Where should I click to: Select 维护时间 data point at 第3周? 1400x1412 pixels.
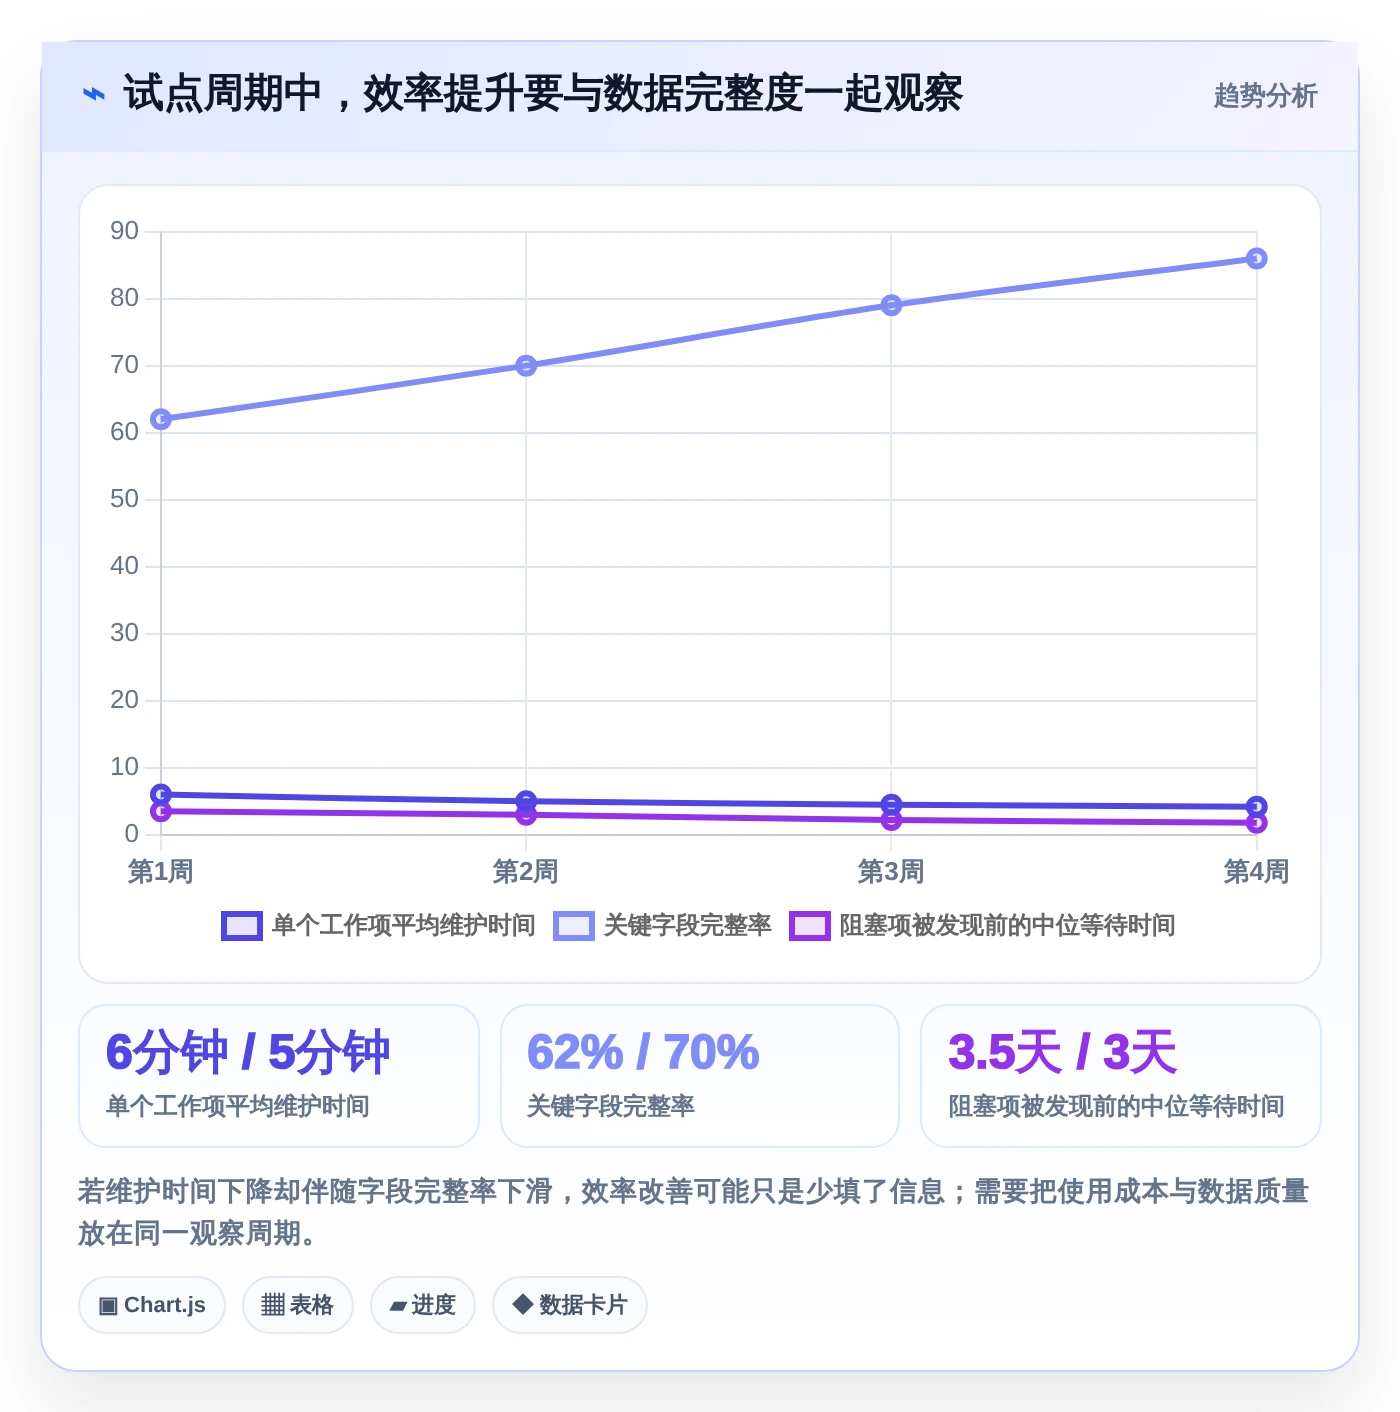coord(891,804)
